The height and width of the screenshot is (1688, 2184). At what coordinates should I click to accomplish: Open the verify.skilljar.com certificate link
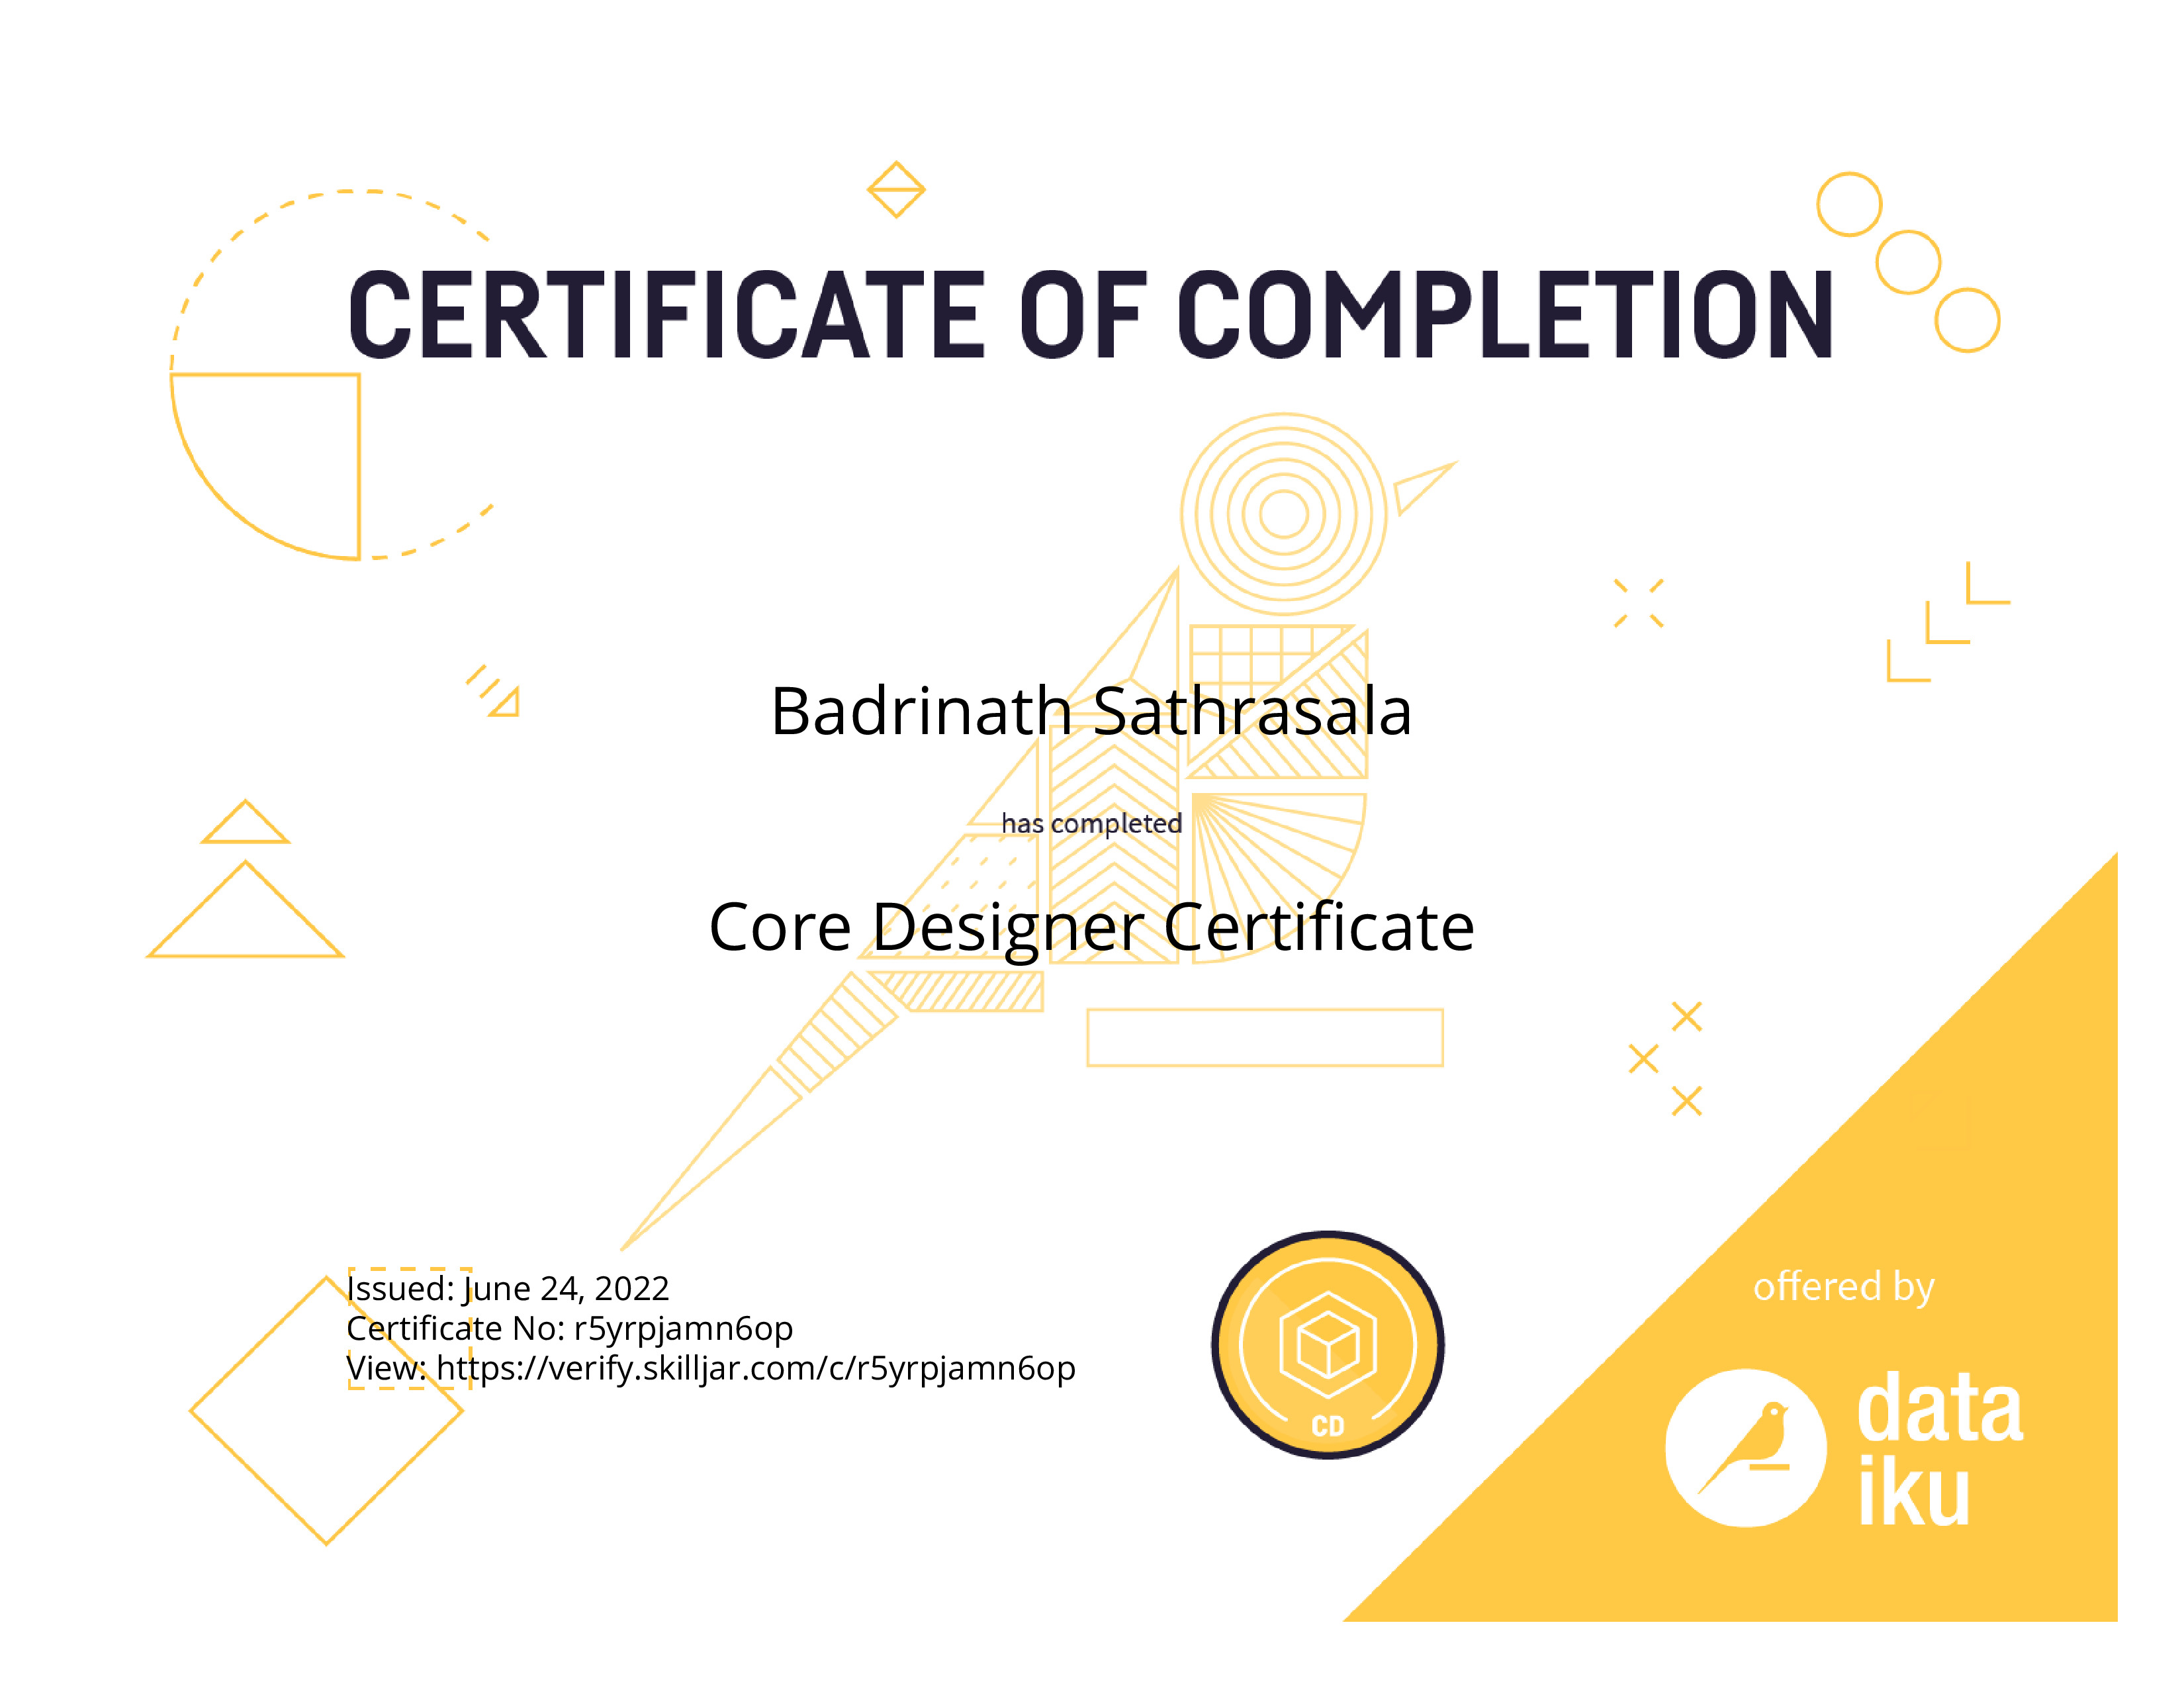pos(755,1368)
